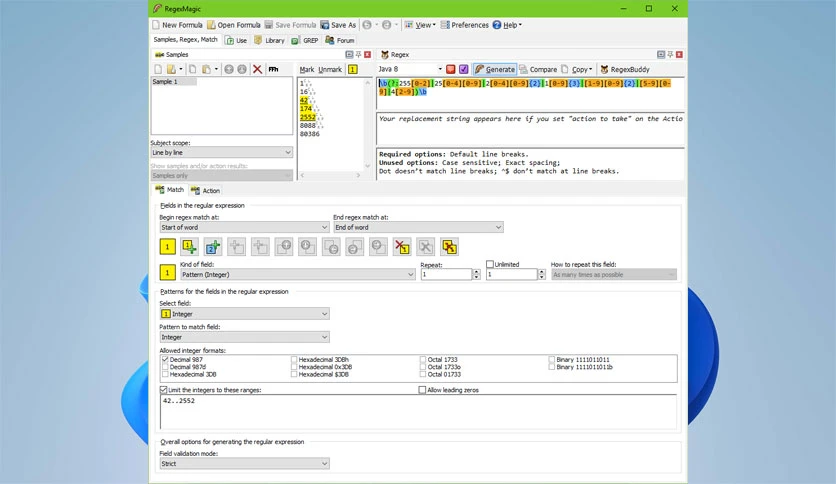The height and width of the screenshot is (484, 836).
Task: Create a new sample in the Samples toolbar
Action: click(158, 69)
